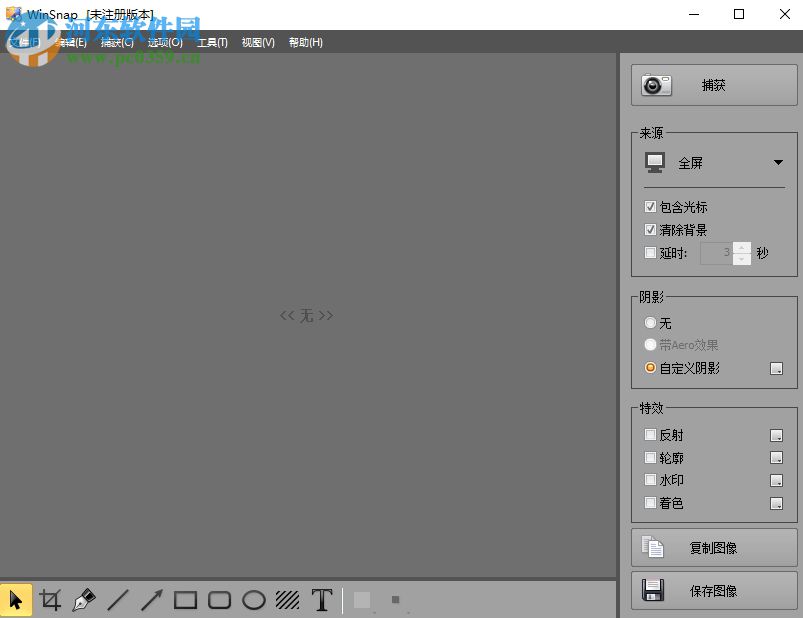Select the Rounded Rectangle tool
Viewport: 803px width, 618px height.
(x=220, y=600)
